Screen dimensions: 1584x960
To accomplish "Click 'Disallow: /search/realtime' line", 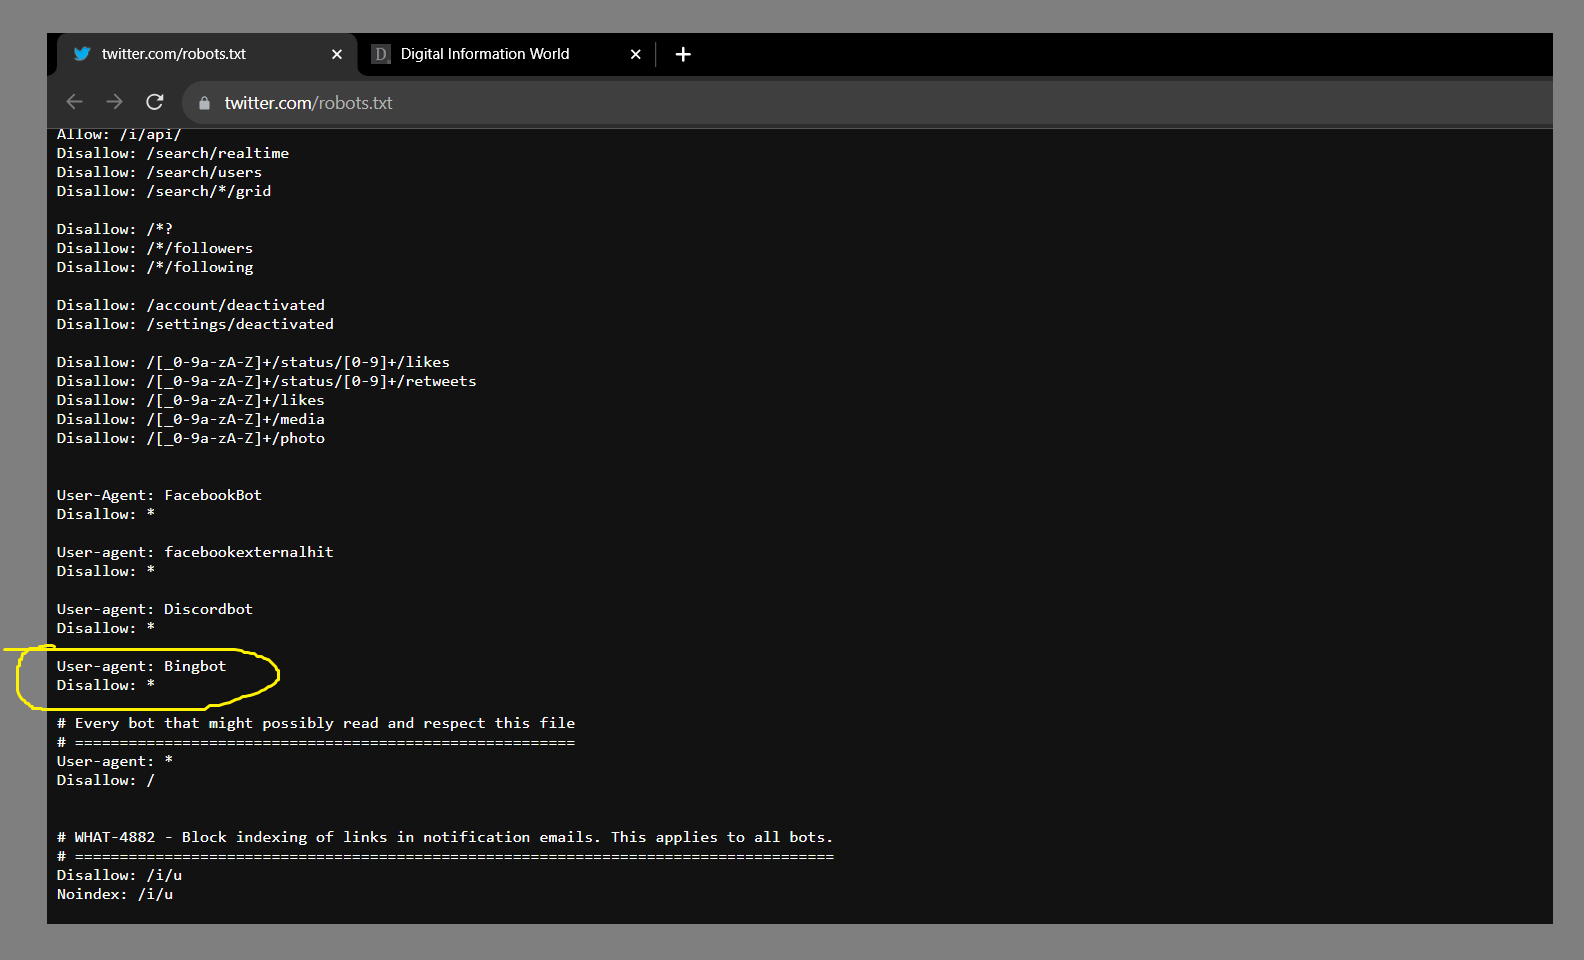I will [x=173, y=153].
